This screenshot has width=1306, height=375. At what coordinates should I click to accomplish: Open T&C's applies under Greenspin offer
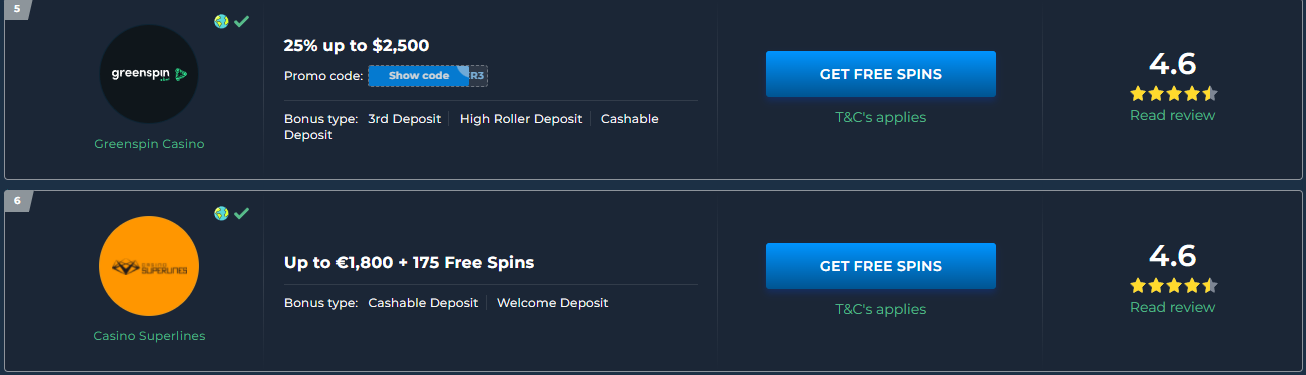tap(881, 117)
